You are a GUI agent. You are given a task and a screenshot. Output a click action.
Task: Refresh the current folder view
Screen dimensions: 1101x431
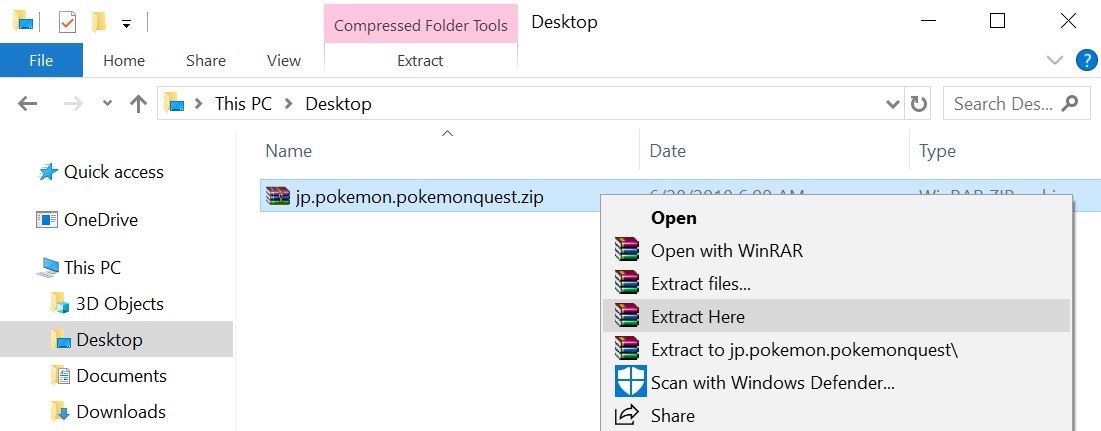point(918,104)
